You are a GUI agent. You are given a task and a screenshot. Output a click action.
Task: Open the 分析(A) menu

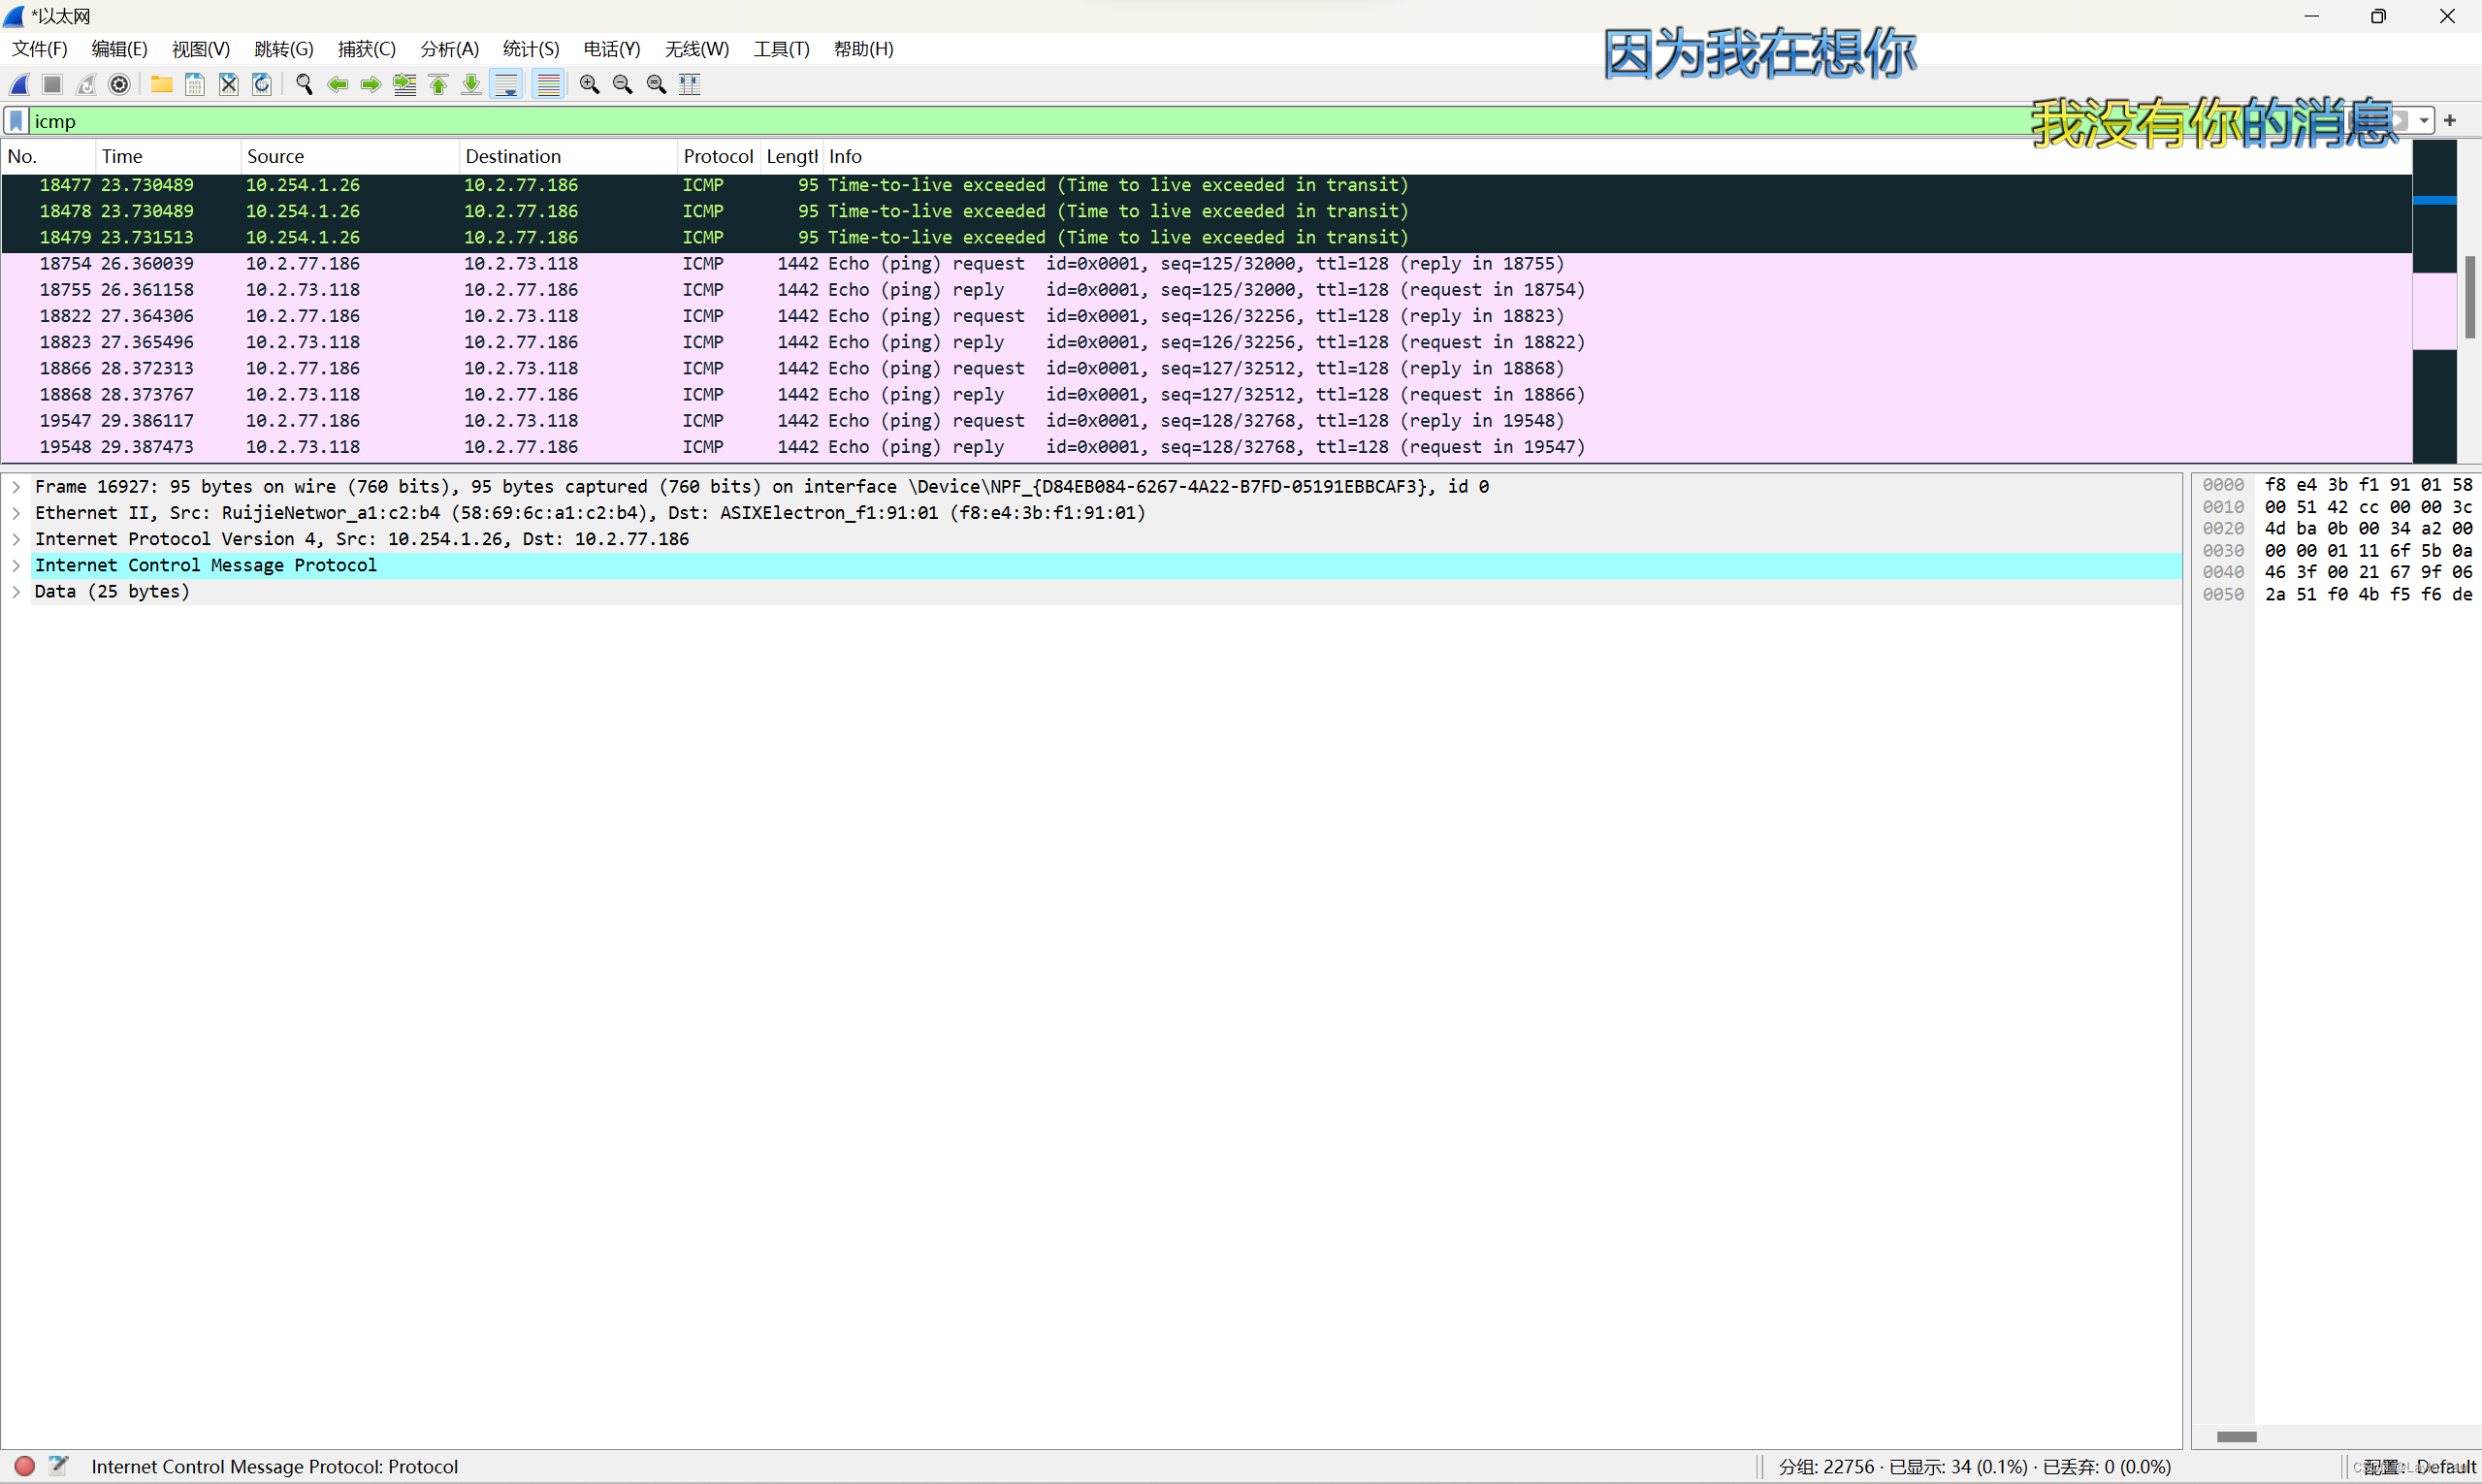[x=449, y=49]
